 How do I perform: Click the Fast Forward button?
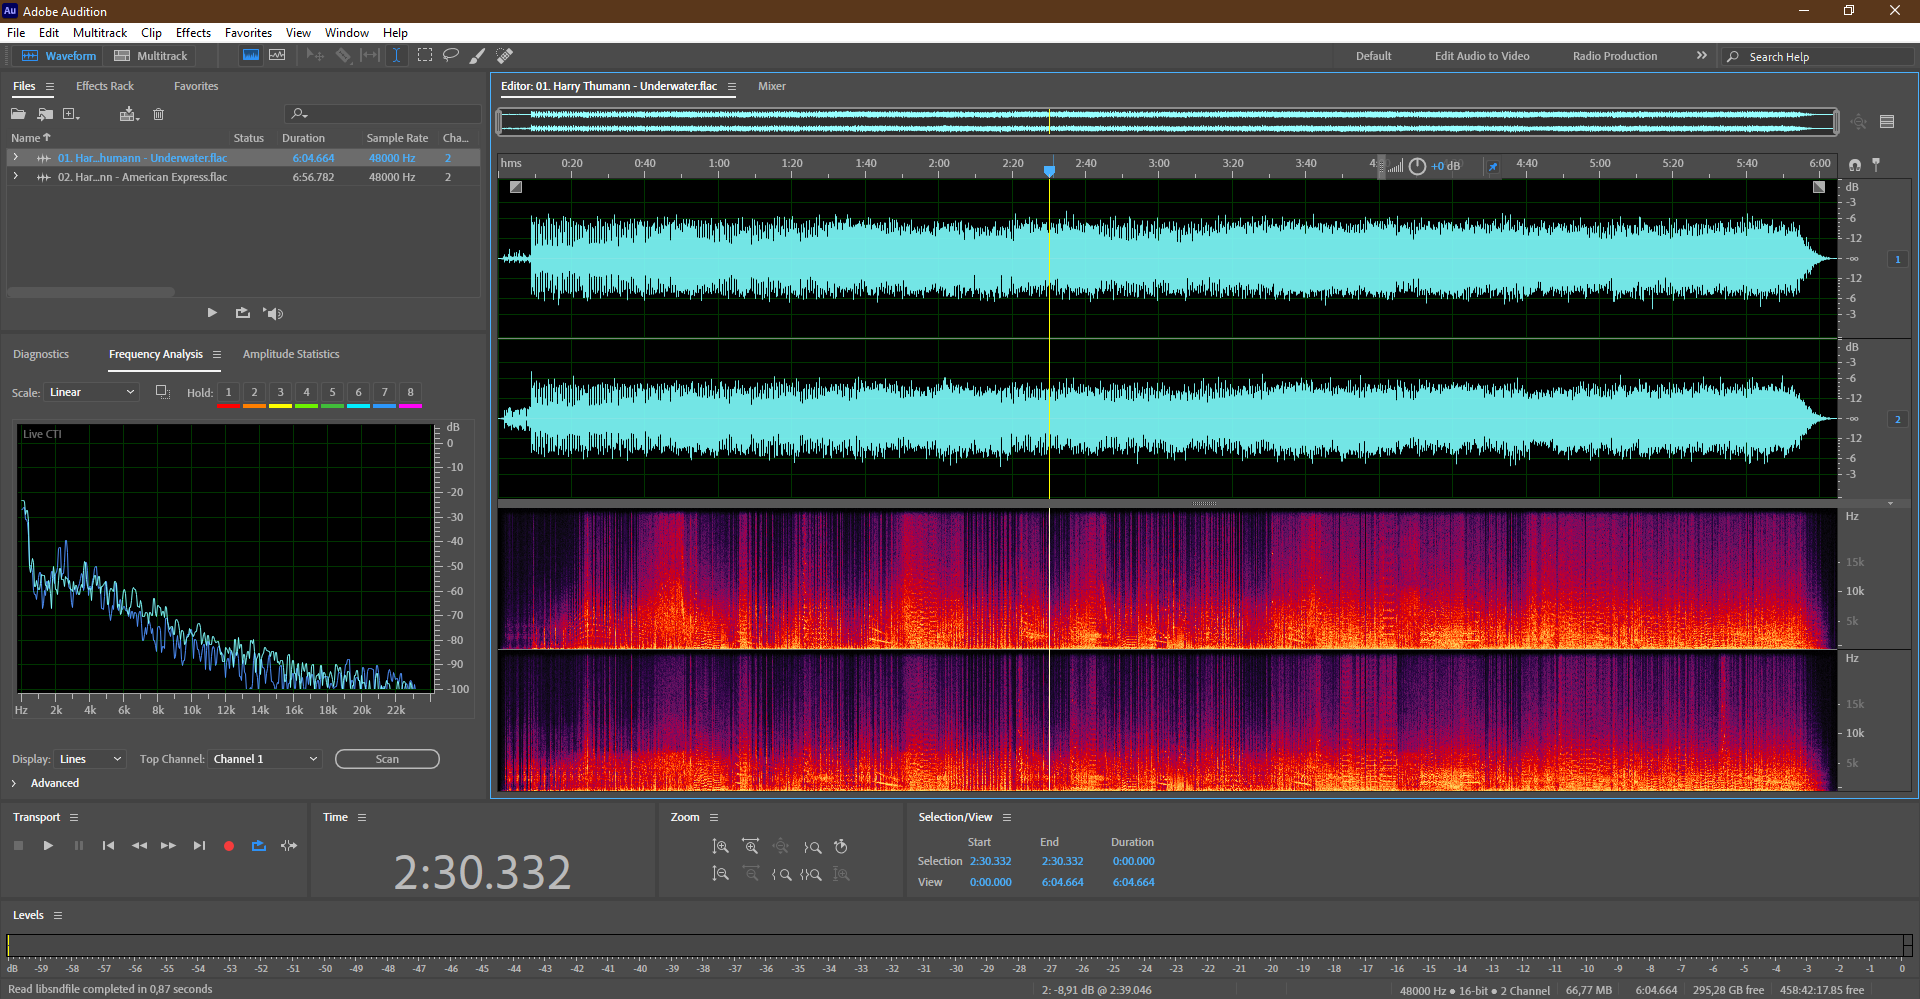pyautogui.click(x=168, y=846)
